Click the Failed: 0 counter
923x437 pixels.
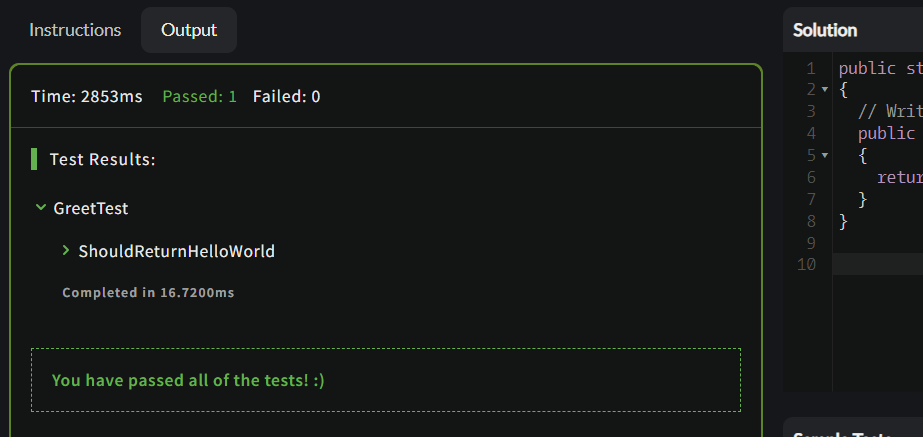[287, 97]
